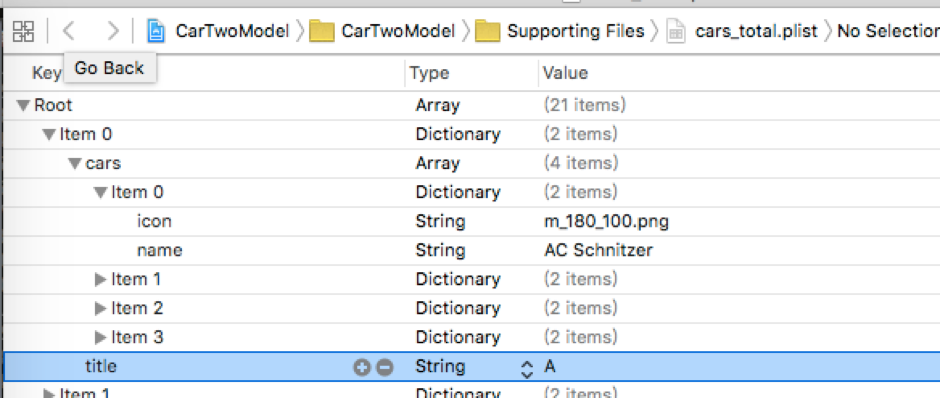Viewport: 940px width, 398px height.
Task: Expand Item 1 under cars
Action: (100, 279)
